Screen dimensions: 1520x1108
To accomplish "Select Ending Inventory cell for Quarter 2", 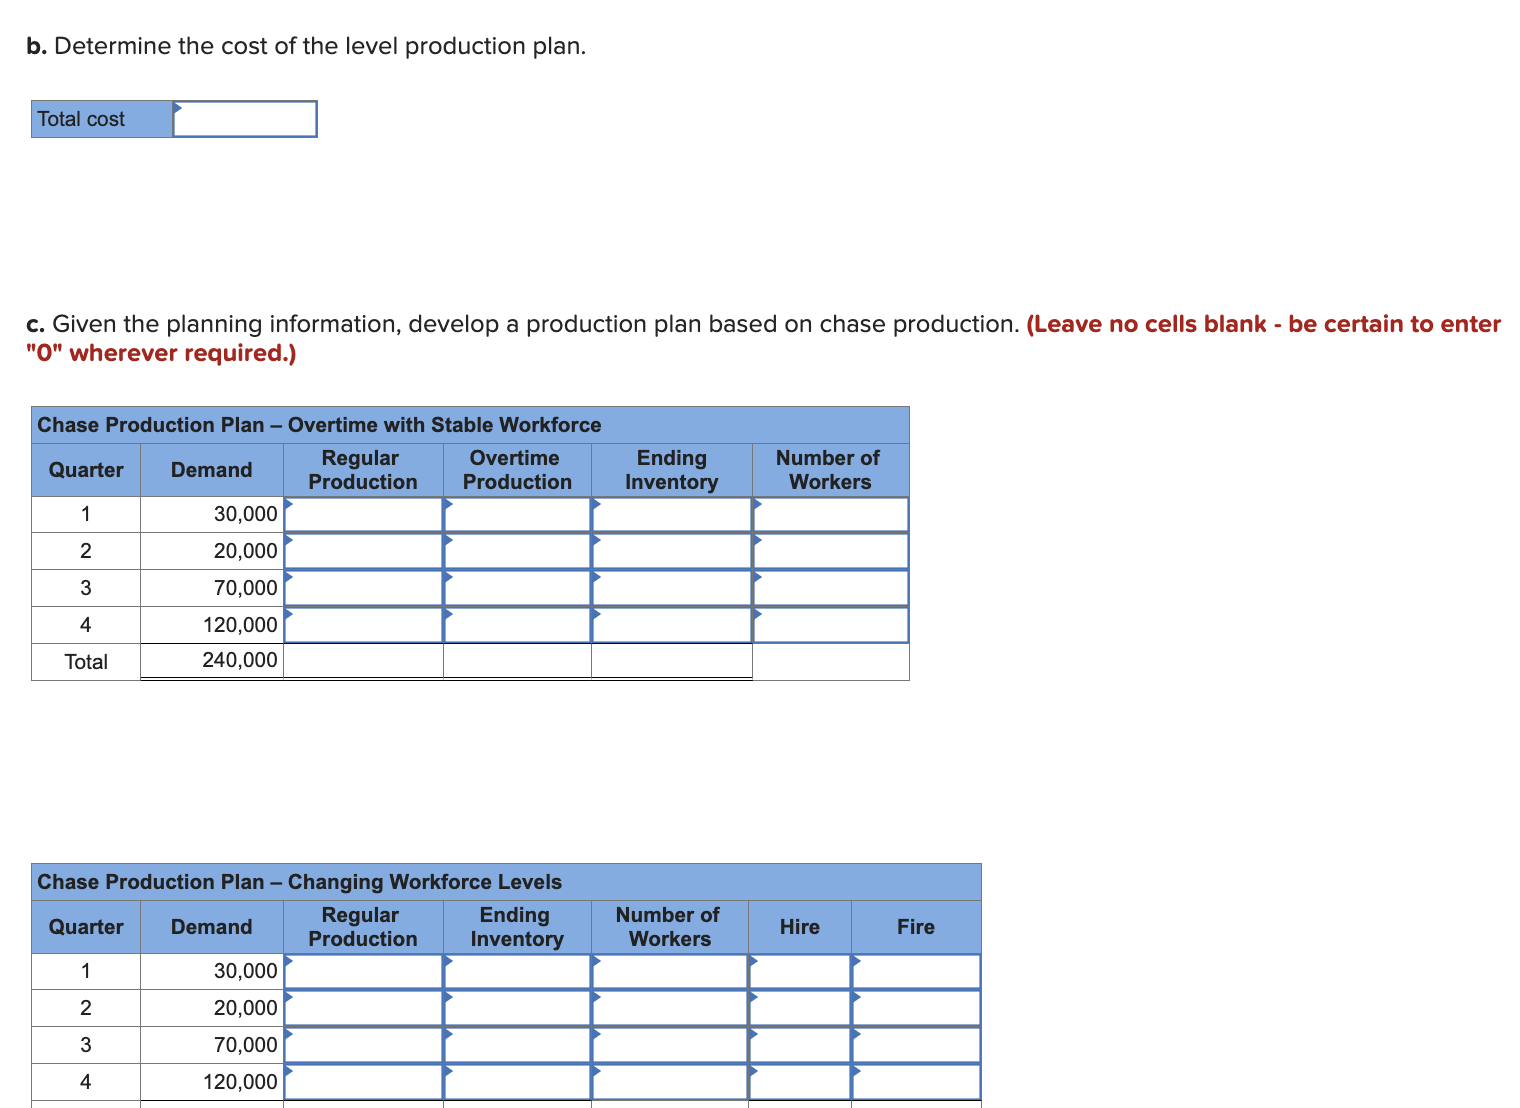I will (672, 551).
